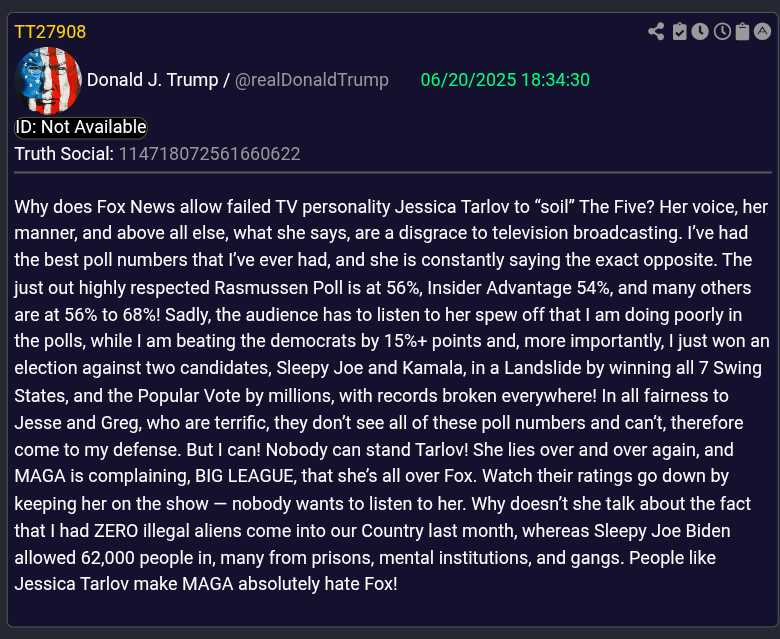Image resolution: width=780 pixels, height=639 pixels.
Task: Click the final line ending absolutely hate Fox!
Action: pyautogui.click(x=206, y=584)
